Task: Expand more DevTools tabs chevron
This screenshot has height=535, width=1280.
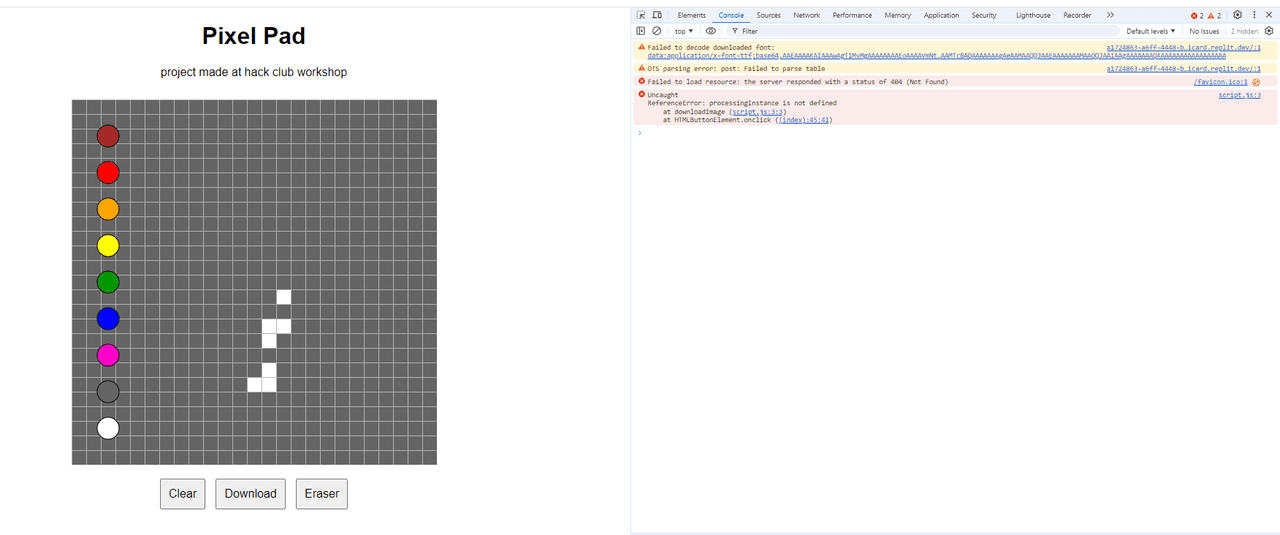Action: point(1110,15)
